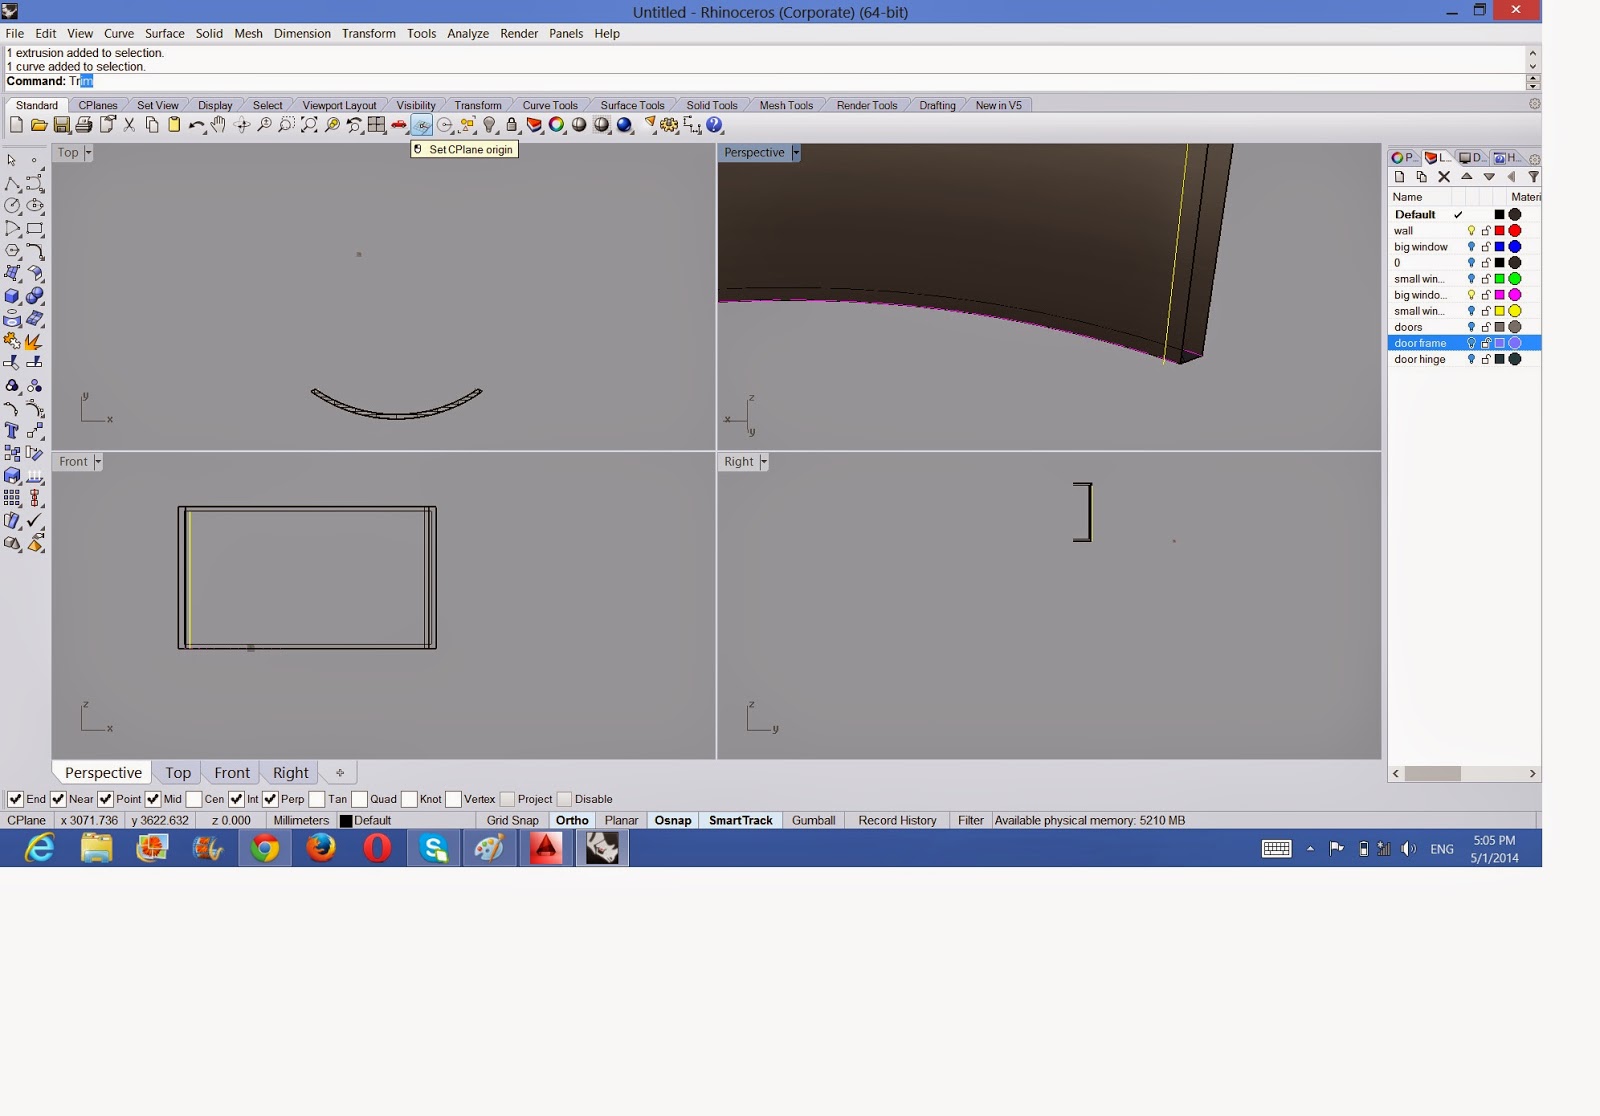Click the blue Render sphere icon

click(x=625, y=125)
